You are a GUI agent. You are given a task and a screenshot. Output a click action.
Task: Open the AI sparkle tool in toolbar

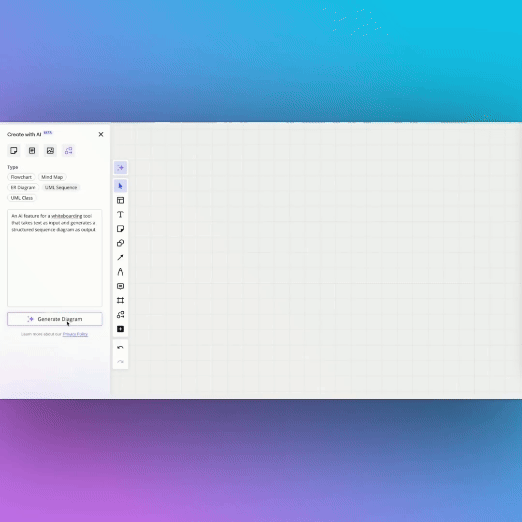pyautogui.click(x=120, y=168)
